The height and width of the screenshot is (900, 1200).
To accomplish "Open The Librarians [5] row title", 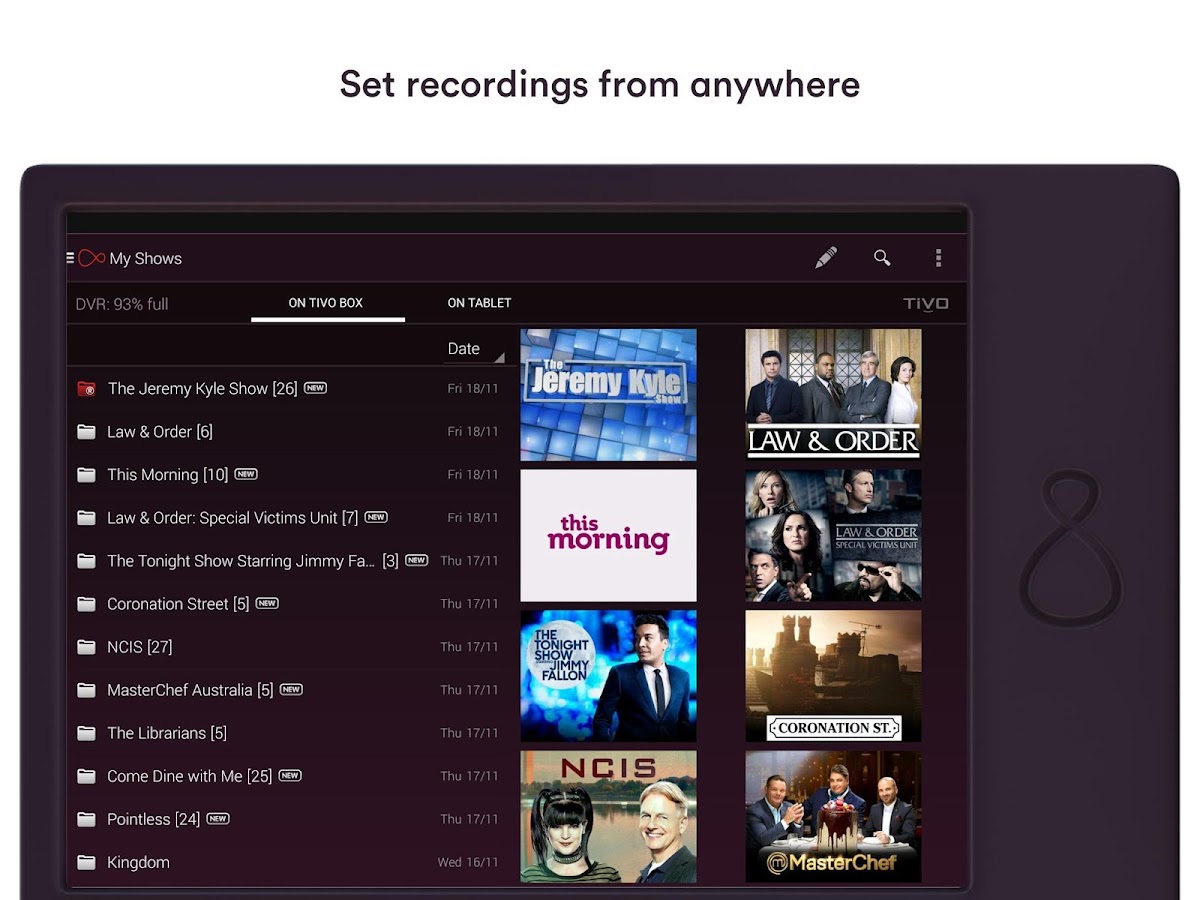I will click(x=167, y=733).
